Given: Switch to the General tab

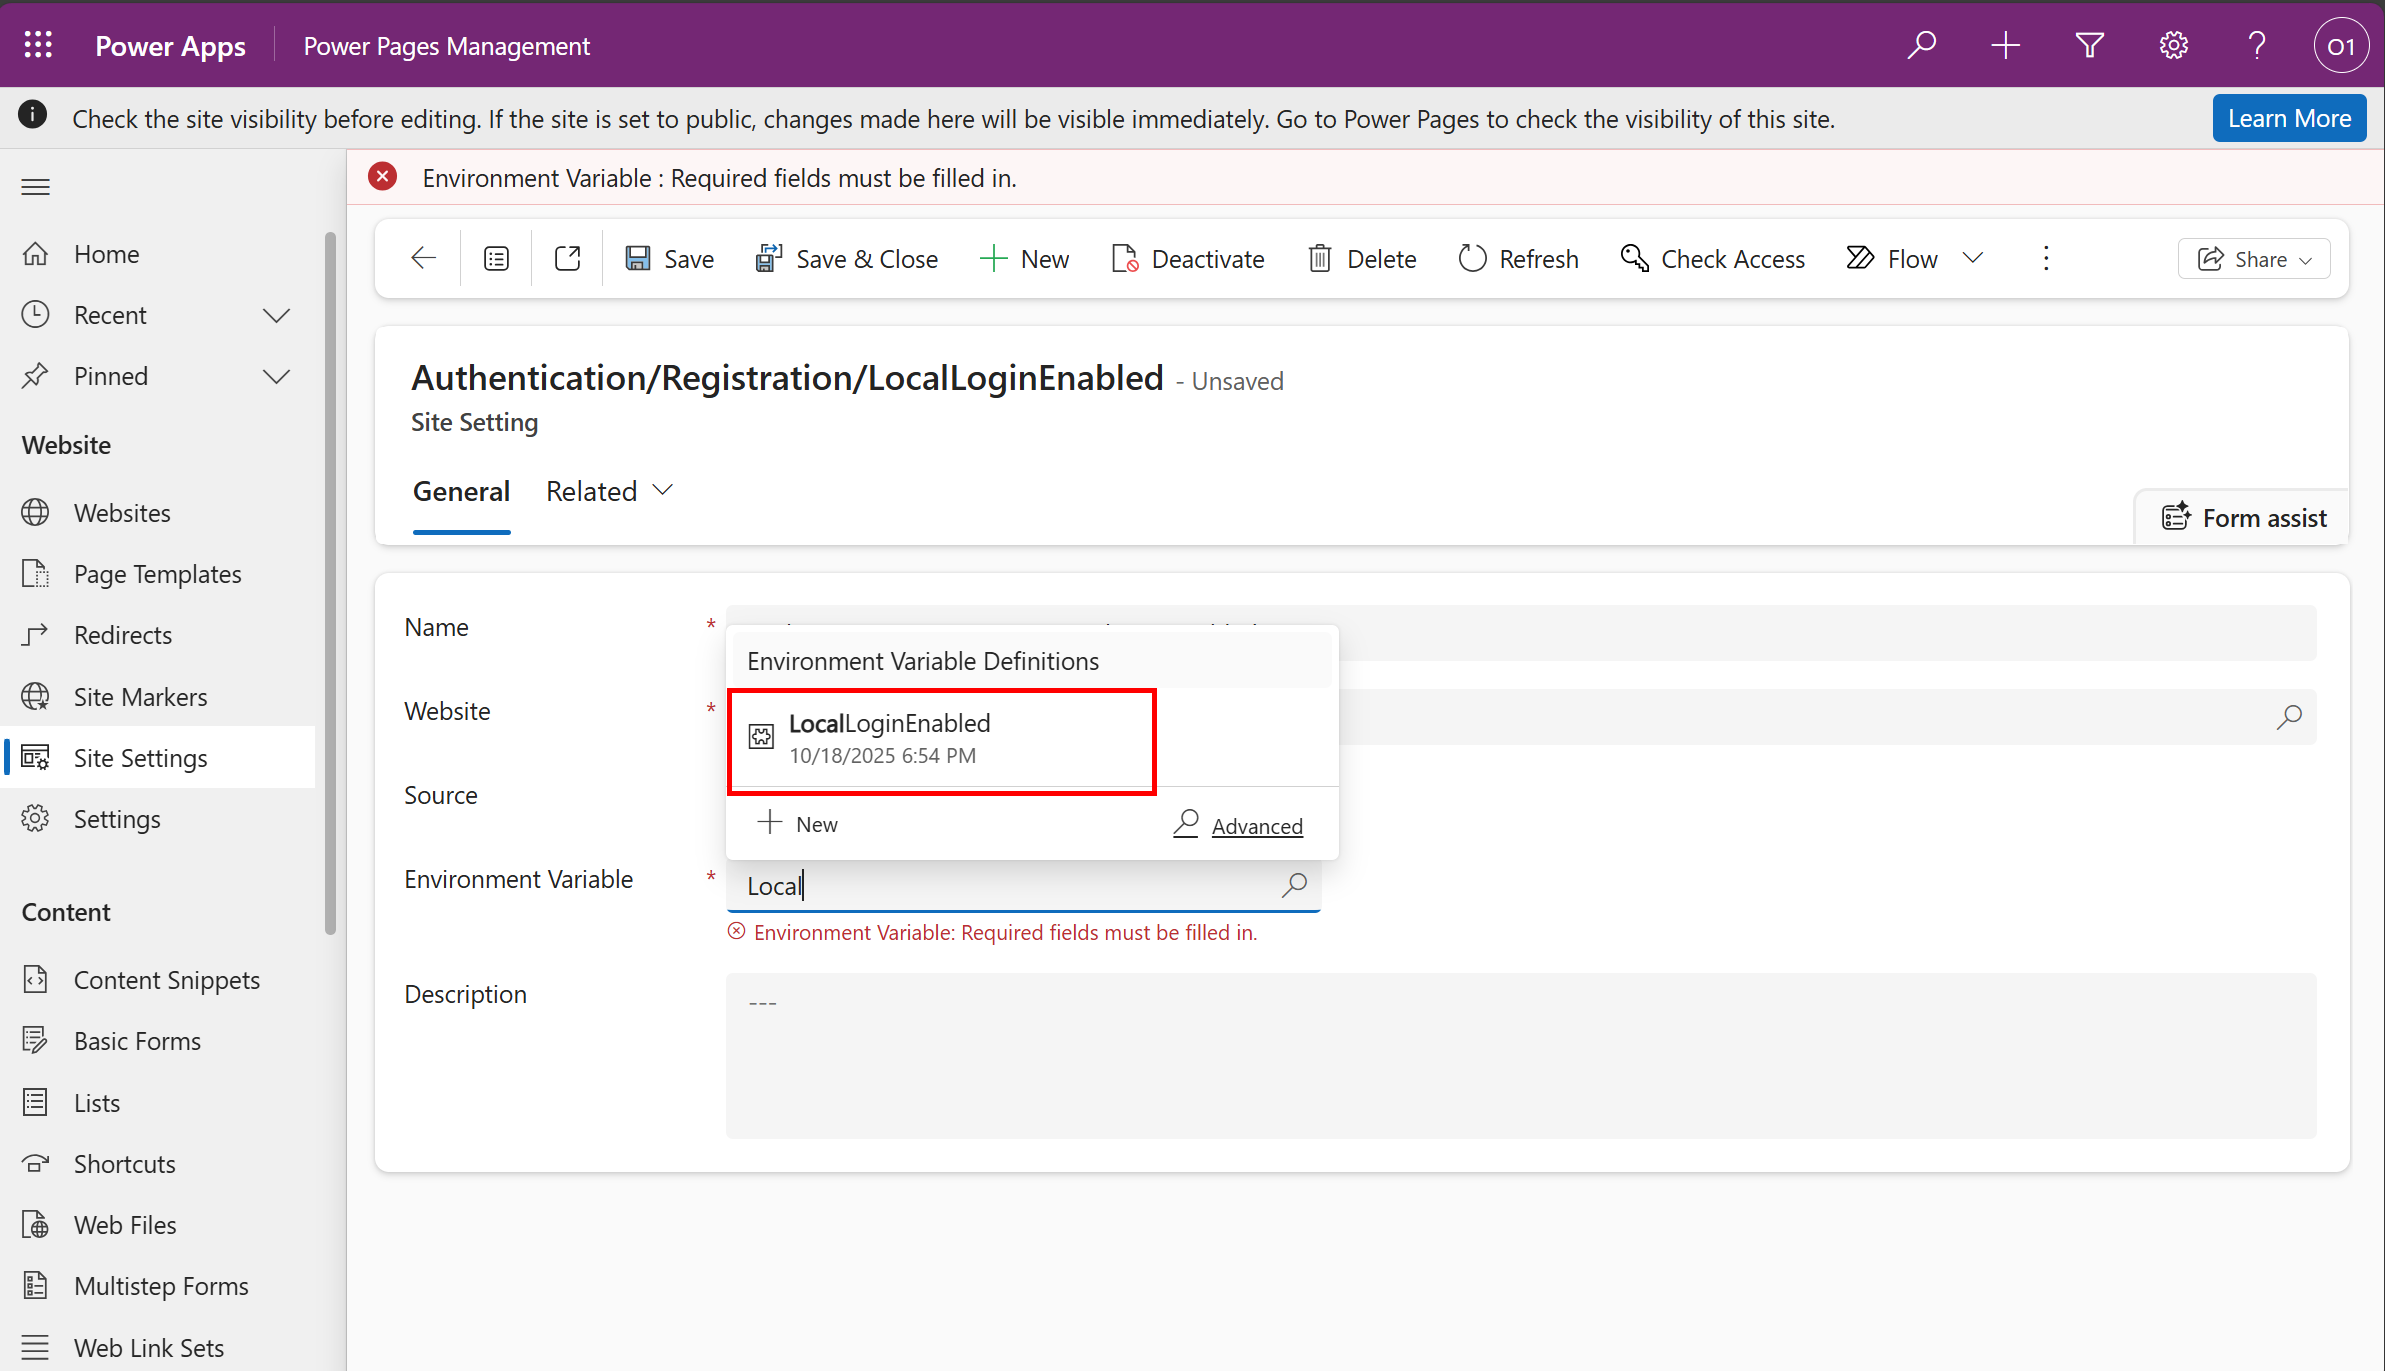Looking at the screenshot, I should pyautogui.click(x=461, y=490).
